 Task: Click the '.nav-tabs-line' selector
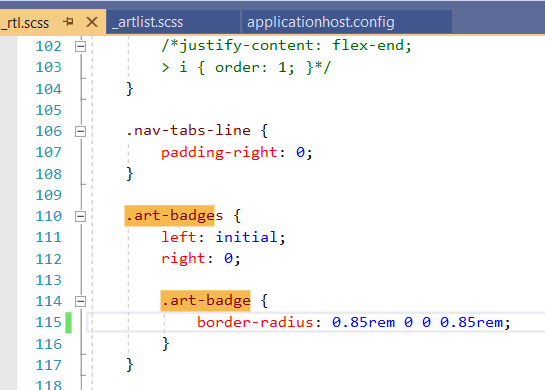[188, 131]
